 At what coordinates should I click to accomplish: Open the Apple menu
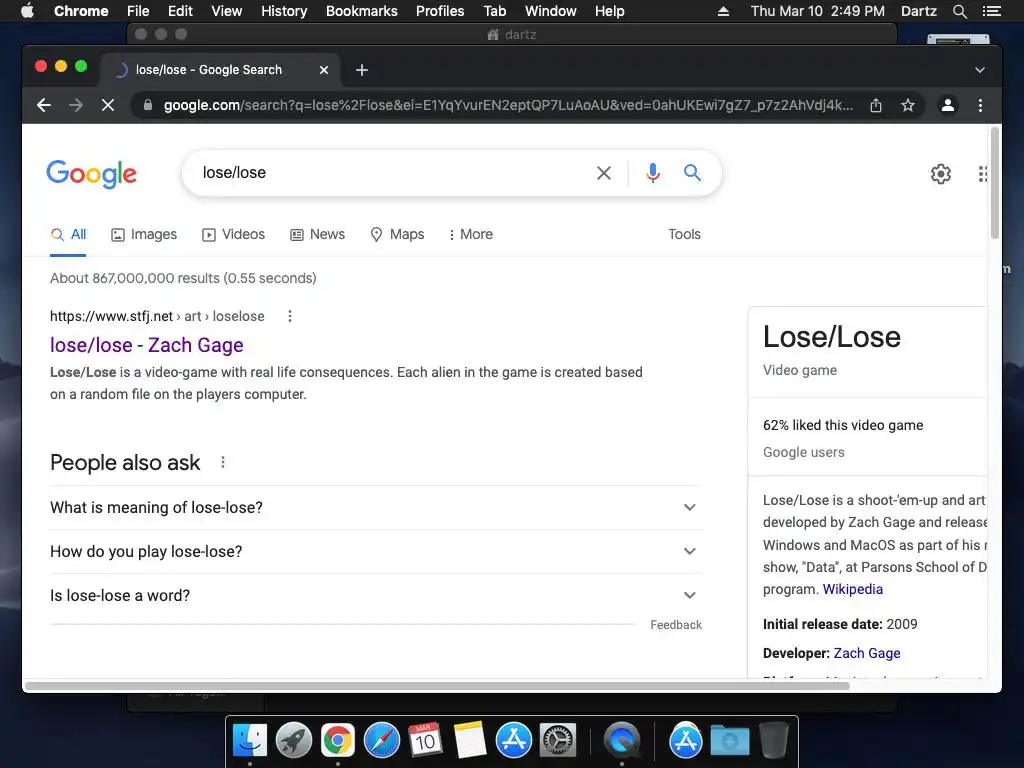tap(27, 11)
